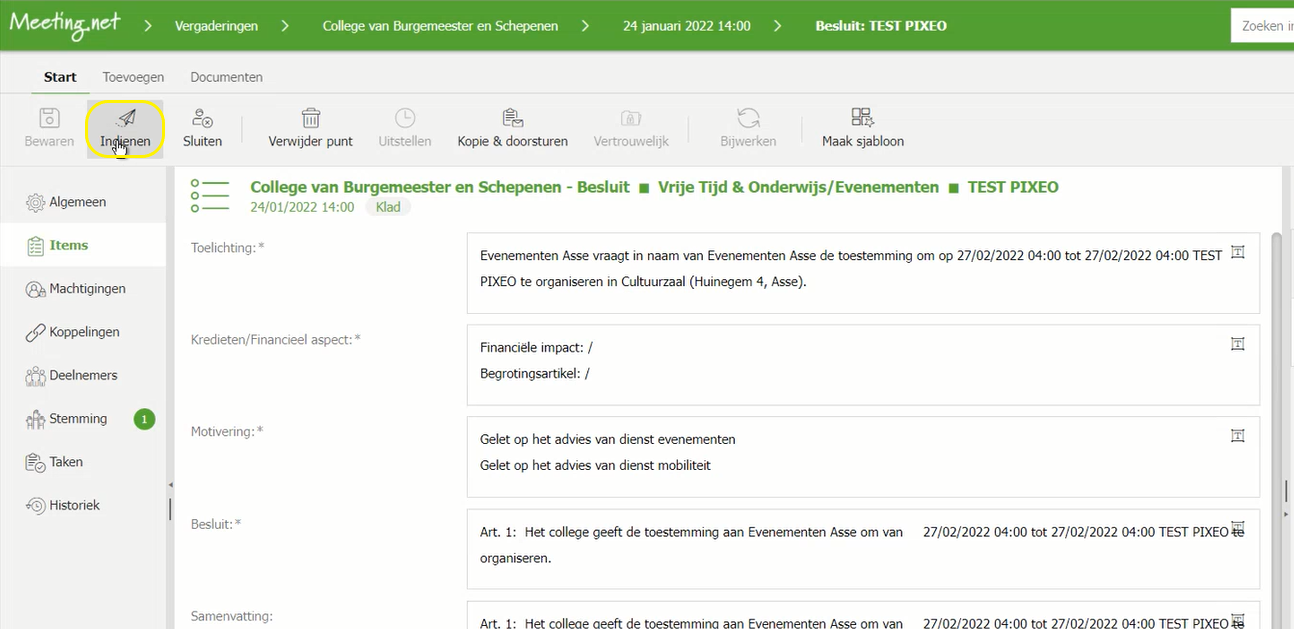This screenshot has height=629, width=1294.
Task: Collapse the left sidebar panel handle
Action: tap(168, 484)
